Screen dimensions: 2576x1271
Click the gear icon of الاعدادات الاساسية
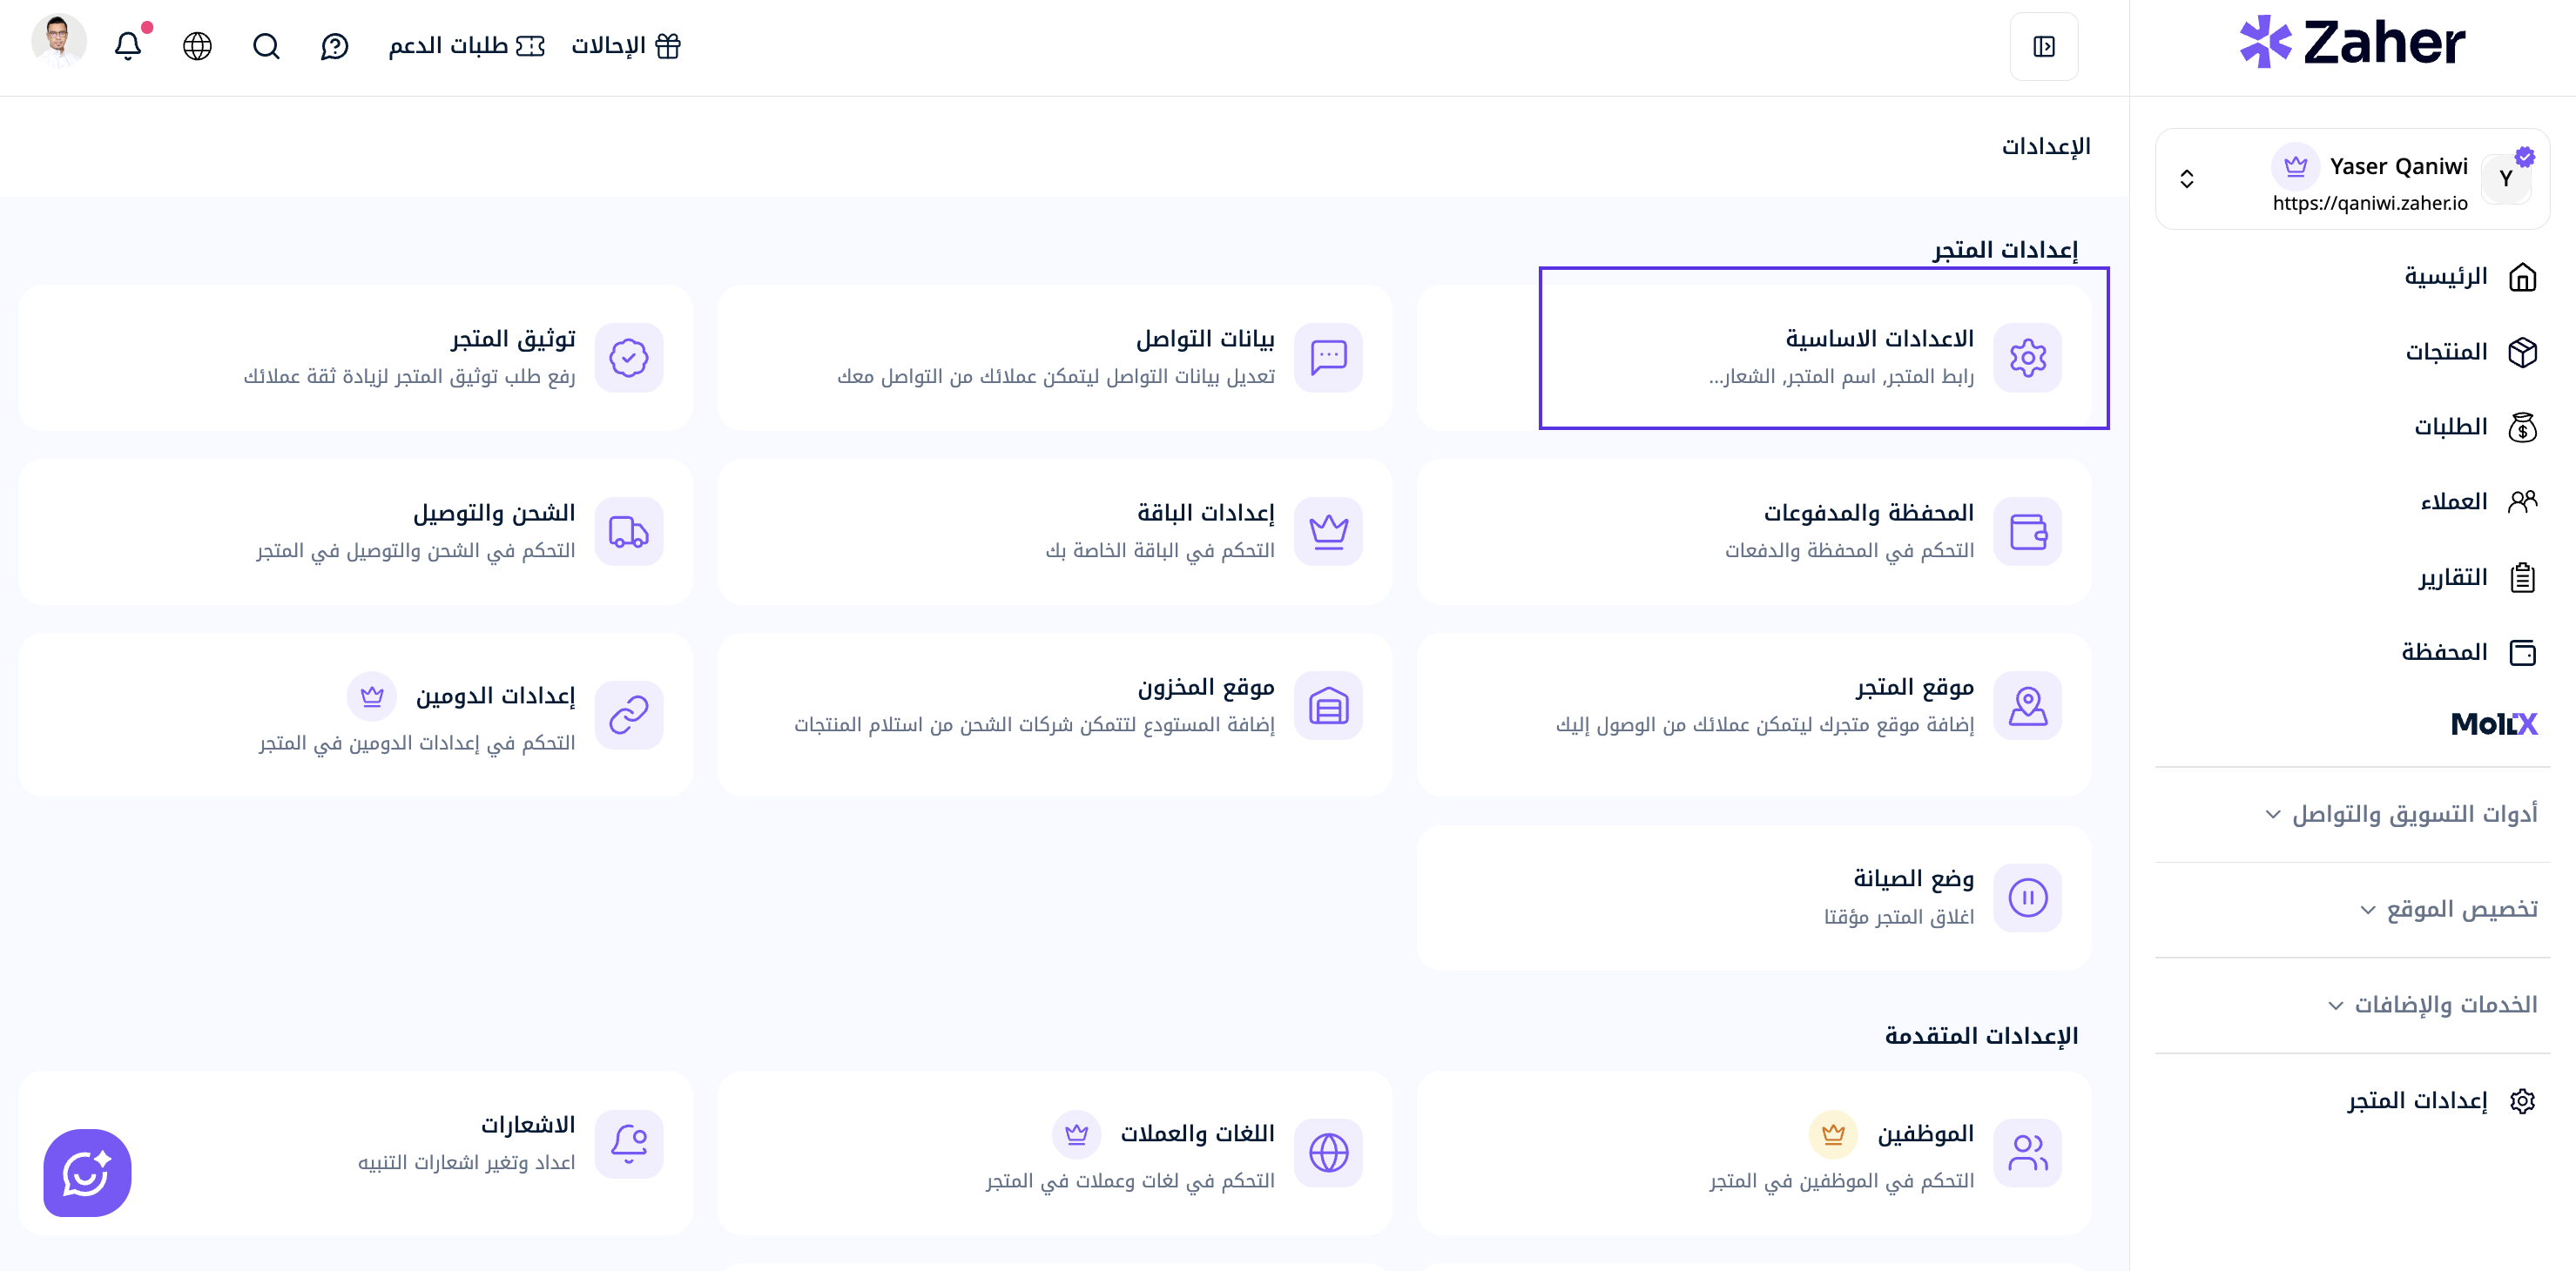(x=2027, y=357)
